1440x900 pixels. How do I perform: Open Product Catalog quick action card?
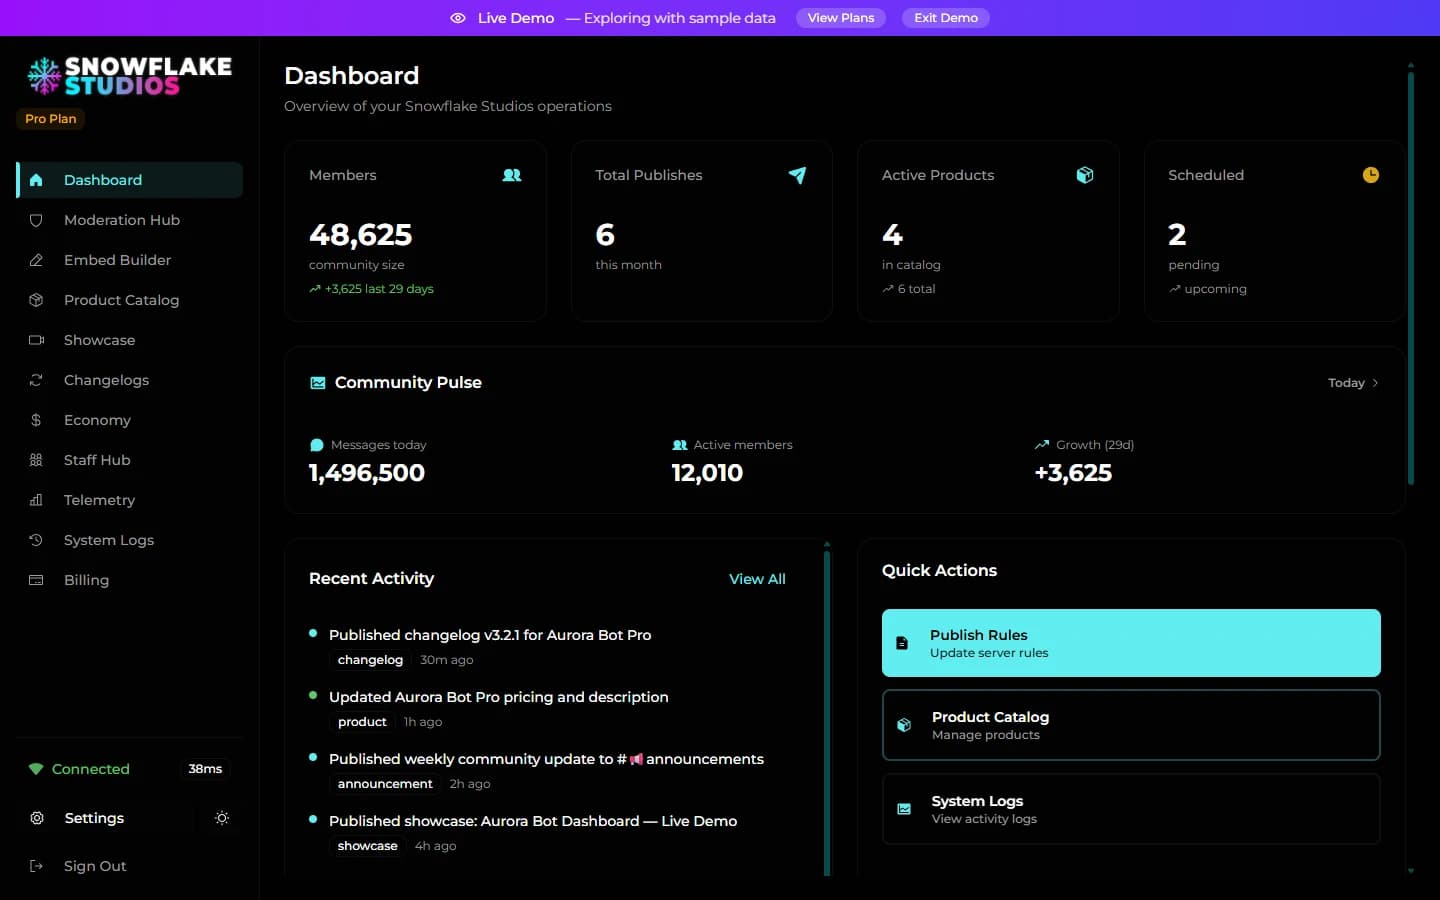pyautogui.click(x=1131, y=725)
